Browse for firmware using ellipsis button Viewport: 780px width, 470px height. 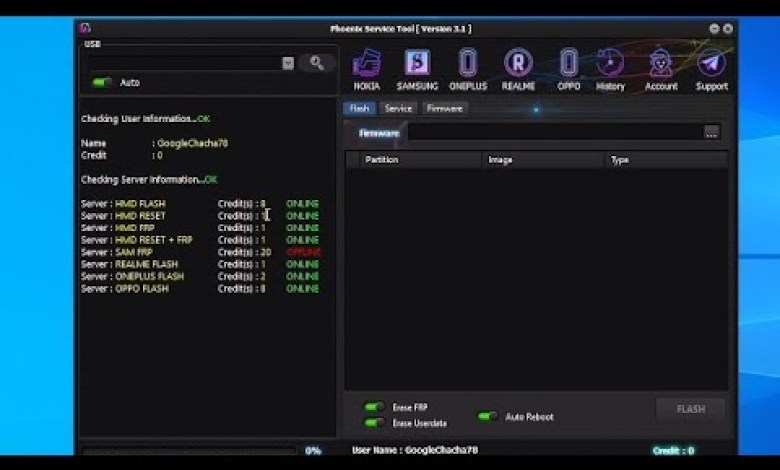click(x=711, y=132)
